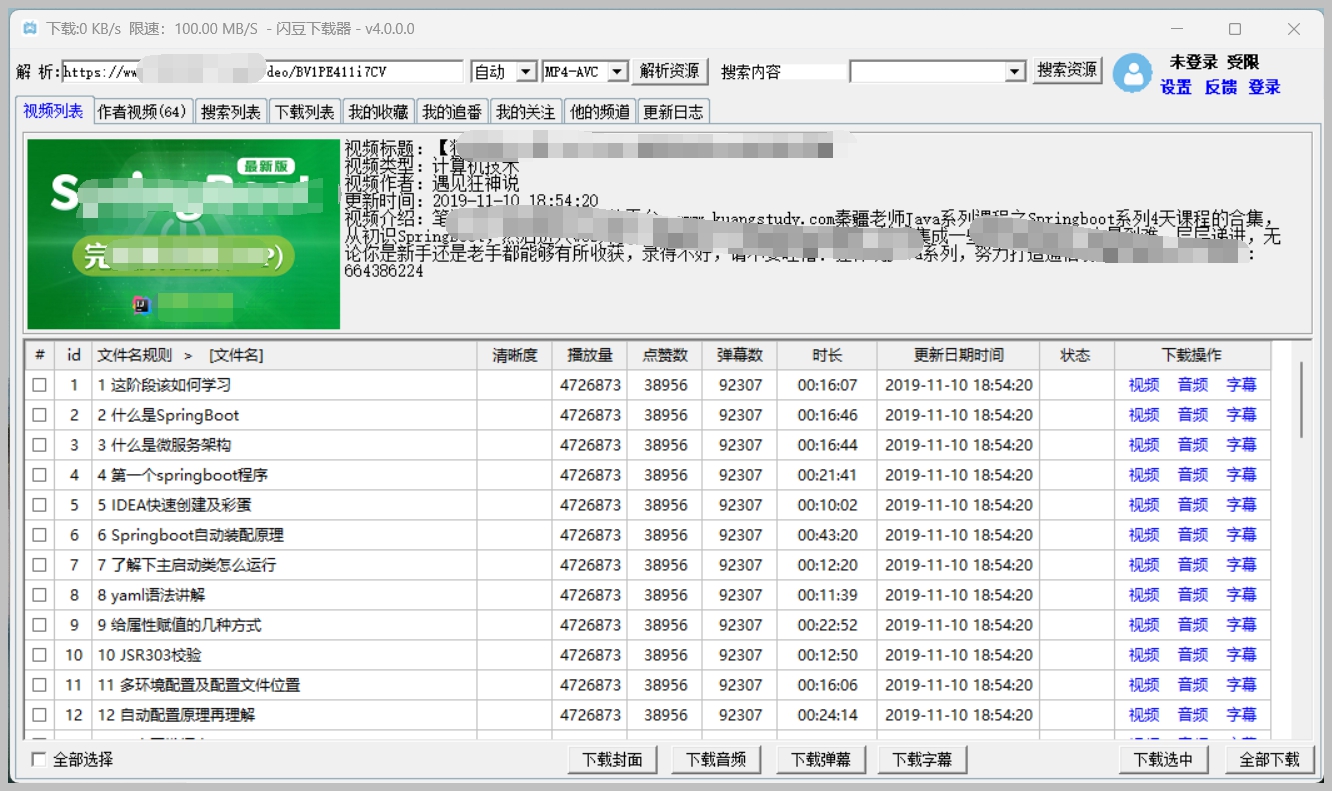Maximize the downloader window
This screenshot has width=1332, height=791.
click(x=1235, y=29)
